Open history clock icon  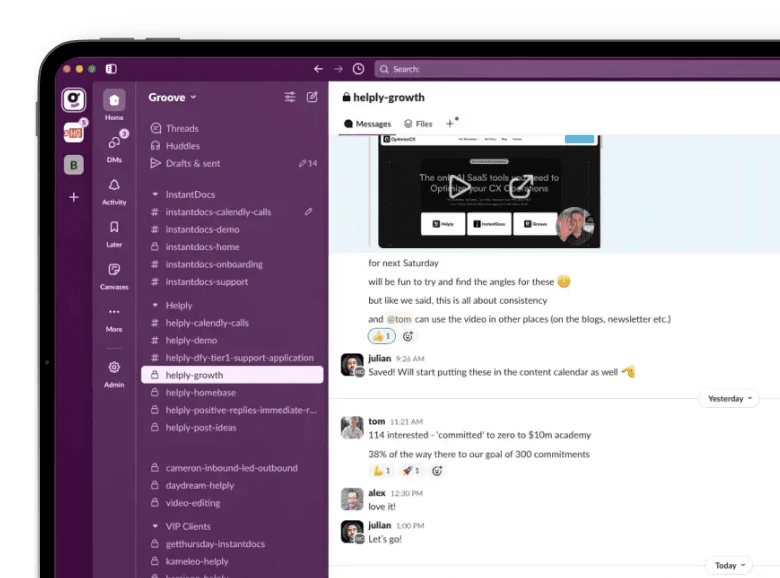tap(358, 69)
